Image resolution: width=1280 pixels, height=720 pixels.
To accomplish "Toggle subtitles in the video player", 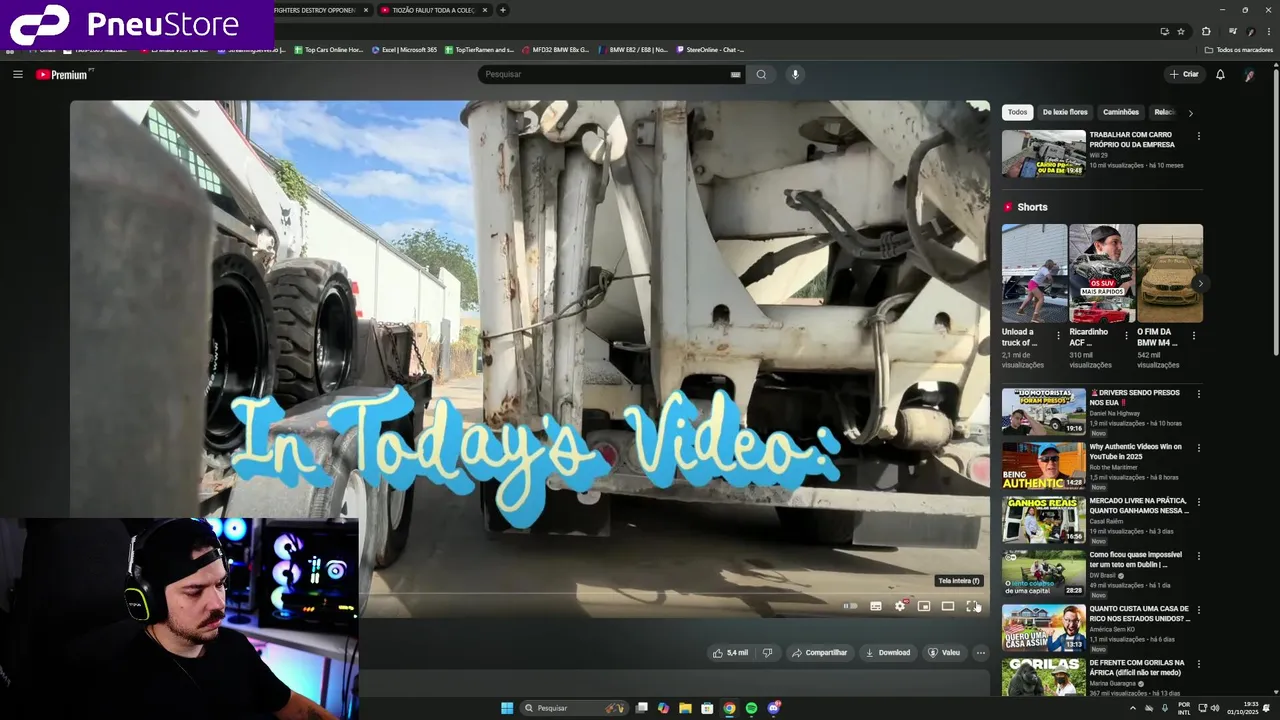I will pyautogui.click(x=876, y=606).
